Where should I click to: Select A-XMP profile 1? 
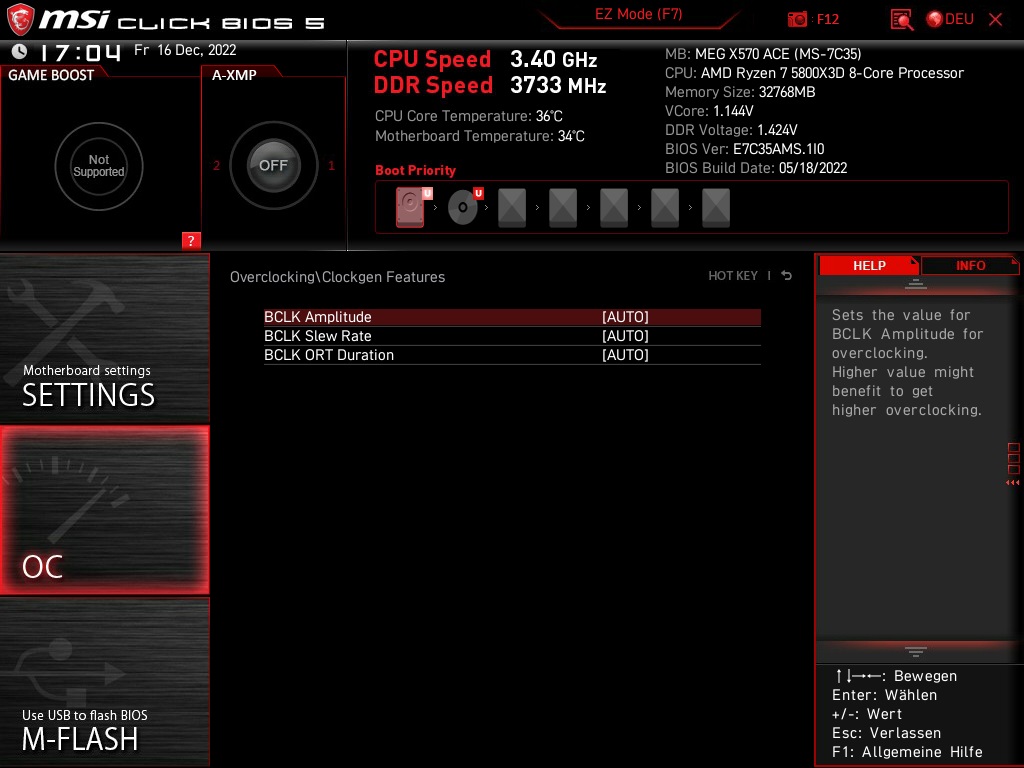coord(331,166)
